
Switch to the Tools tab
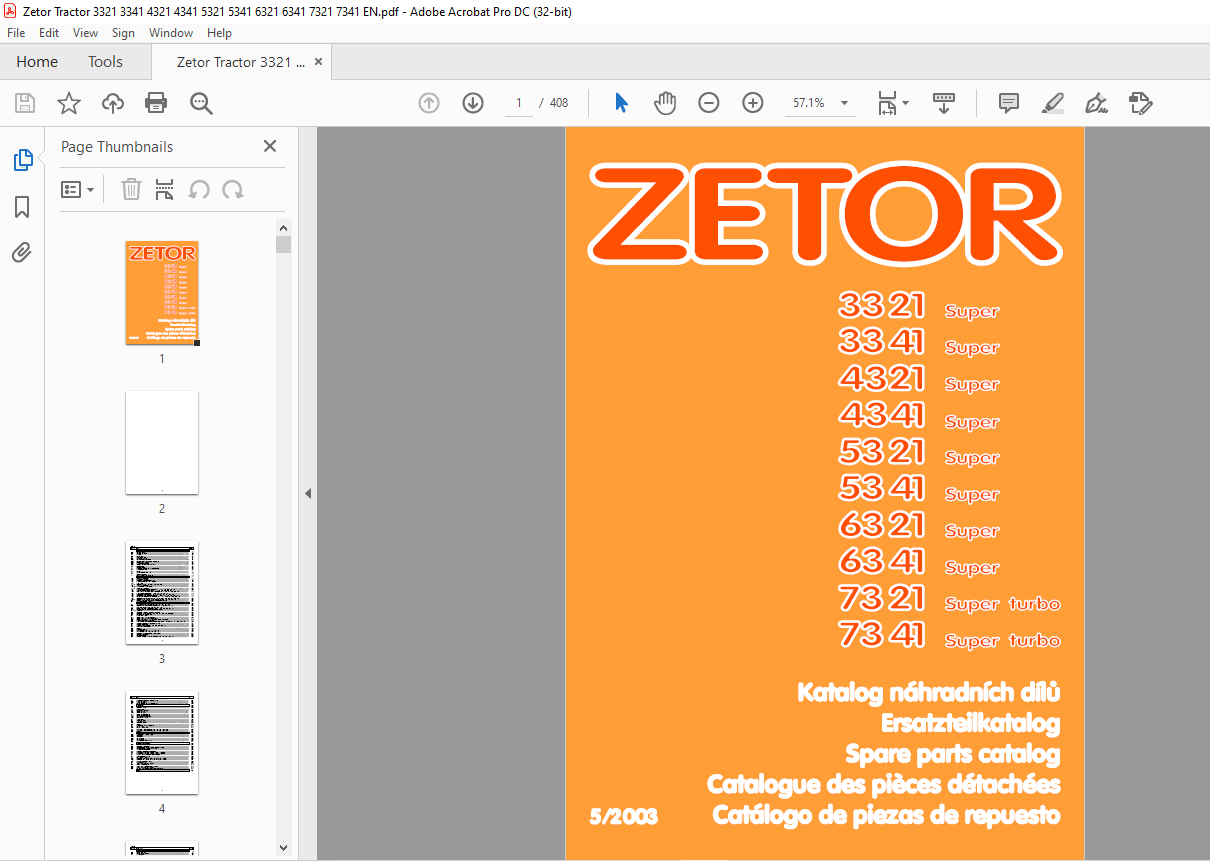click(x=105, y=62)
